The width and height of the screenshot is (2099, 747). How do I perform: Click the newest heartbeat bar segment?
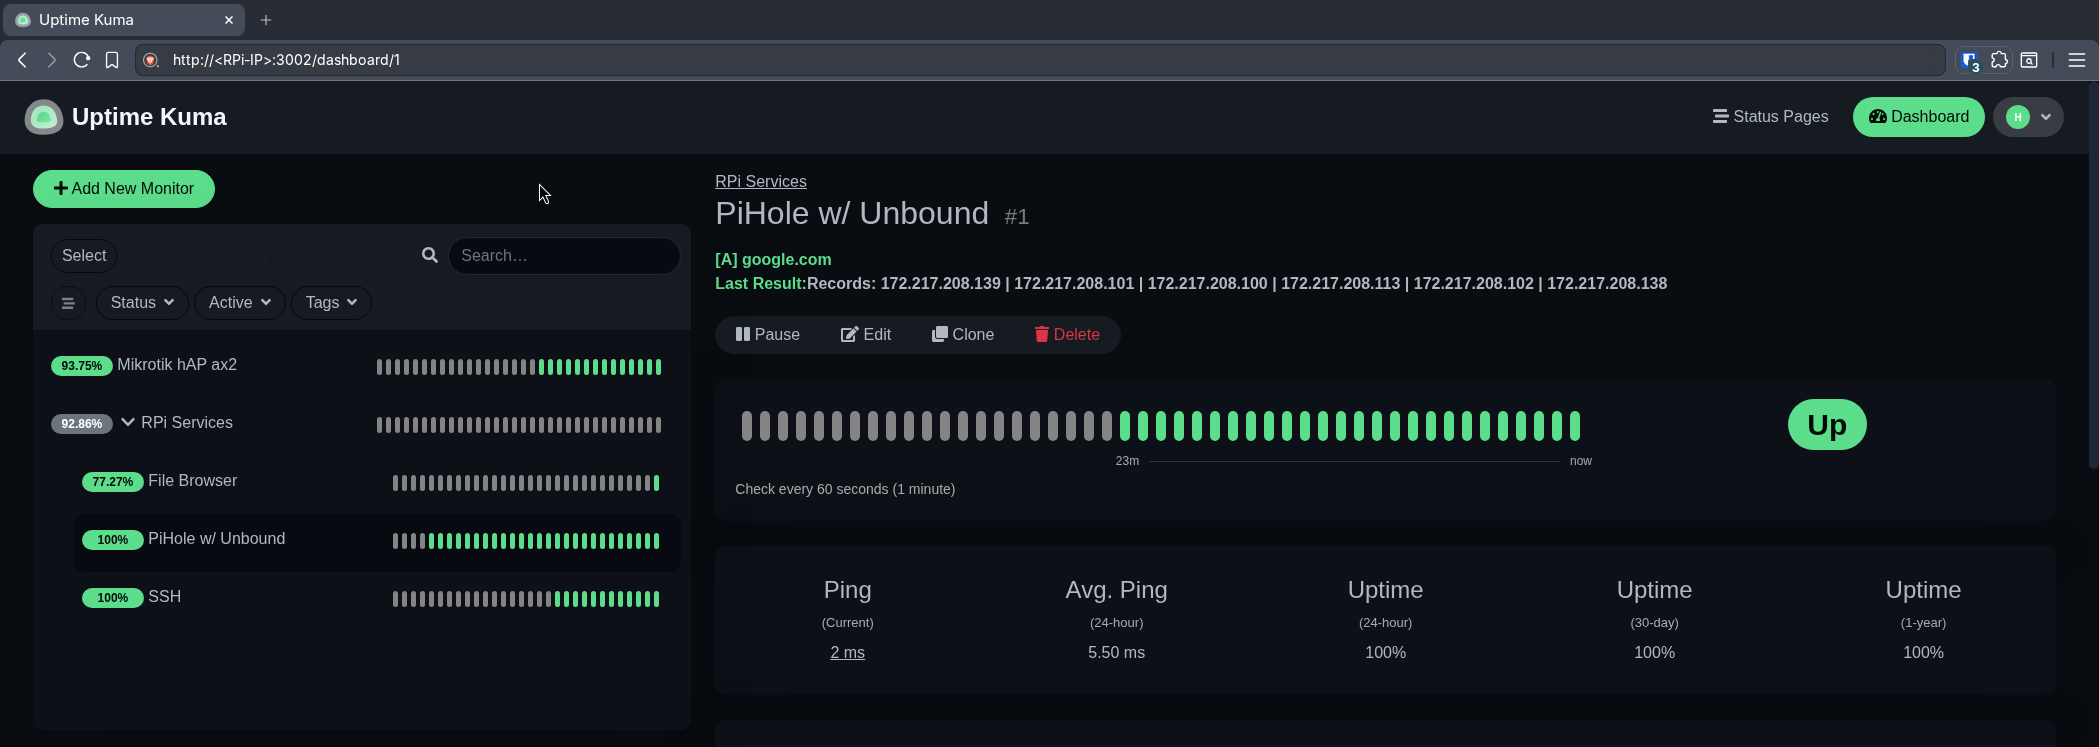tap(1573, 424)
